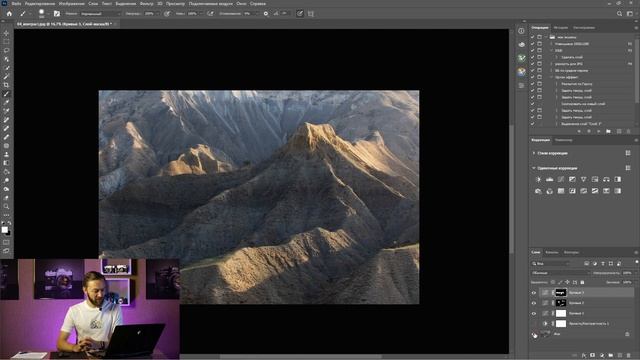Hide the Кривые 3 layer
The width and height of the screenshot is (640, 360).
point(534,293)
